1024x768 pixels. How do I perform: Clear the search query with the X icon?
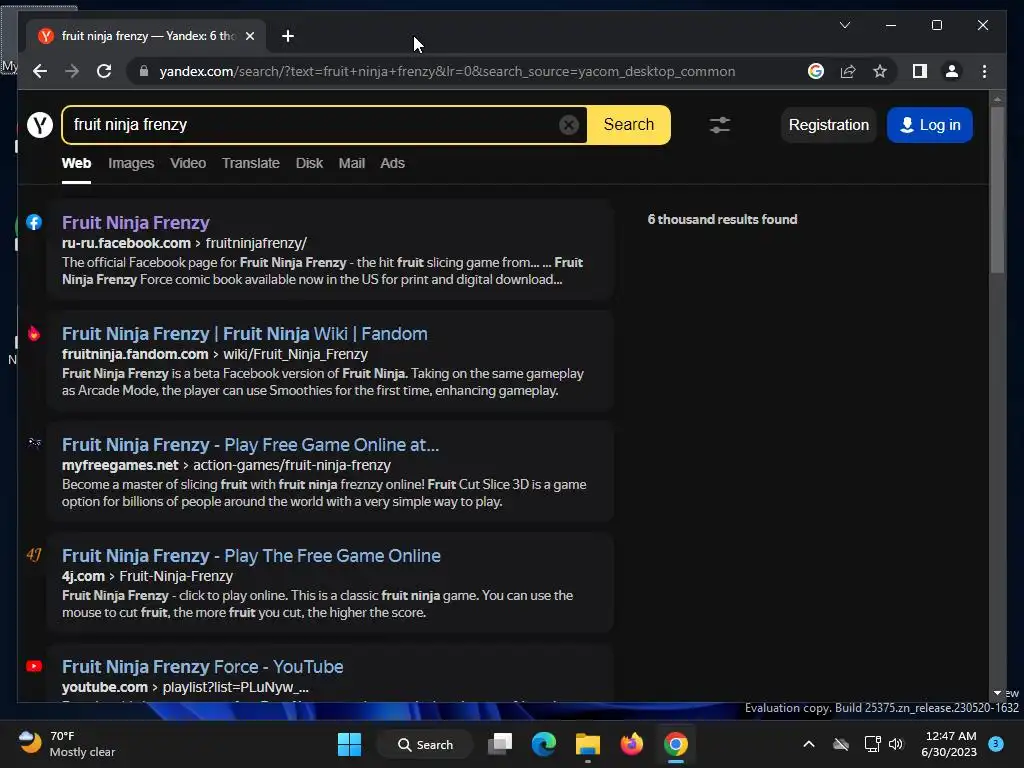pyautogui.click(x=569, y=125)
